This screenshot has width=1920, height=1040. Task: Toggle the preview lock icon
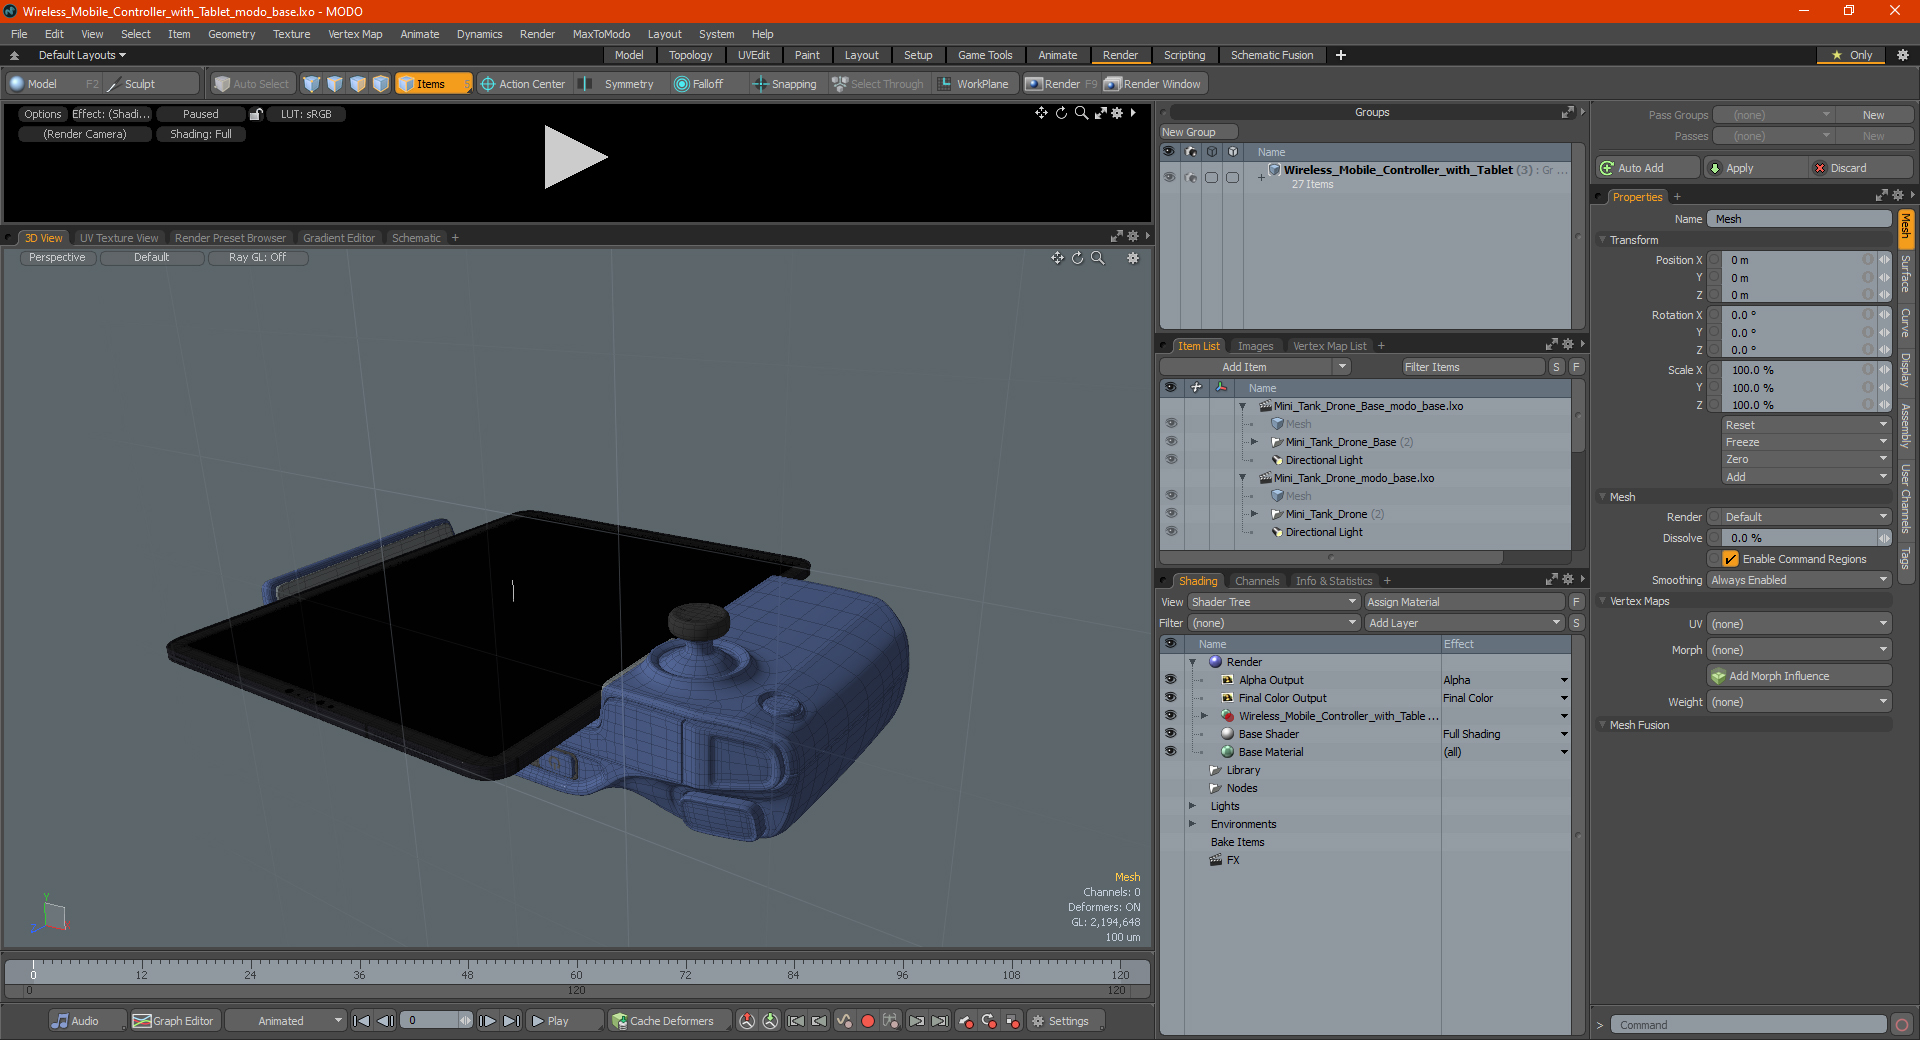pos(256,114)
